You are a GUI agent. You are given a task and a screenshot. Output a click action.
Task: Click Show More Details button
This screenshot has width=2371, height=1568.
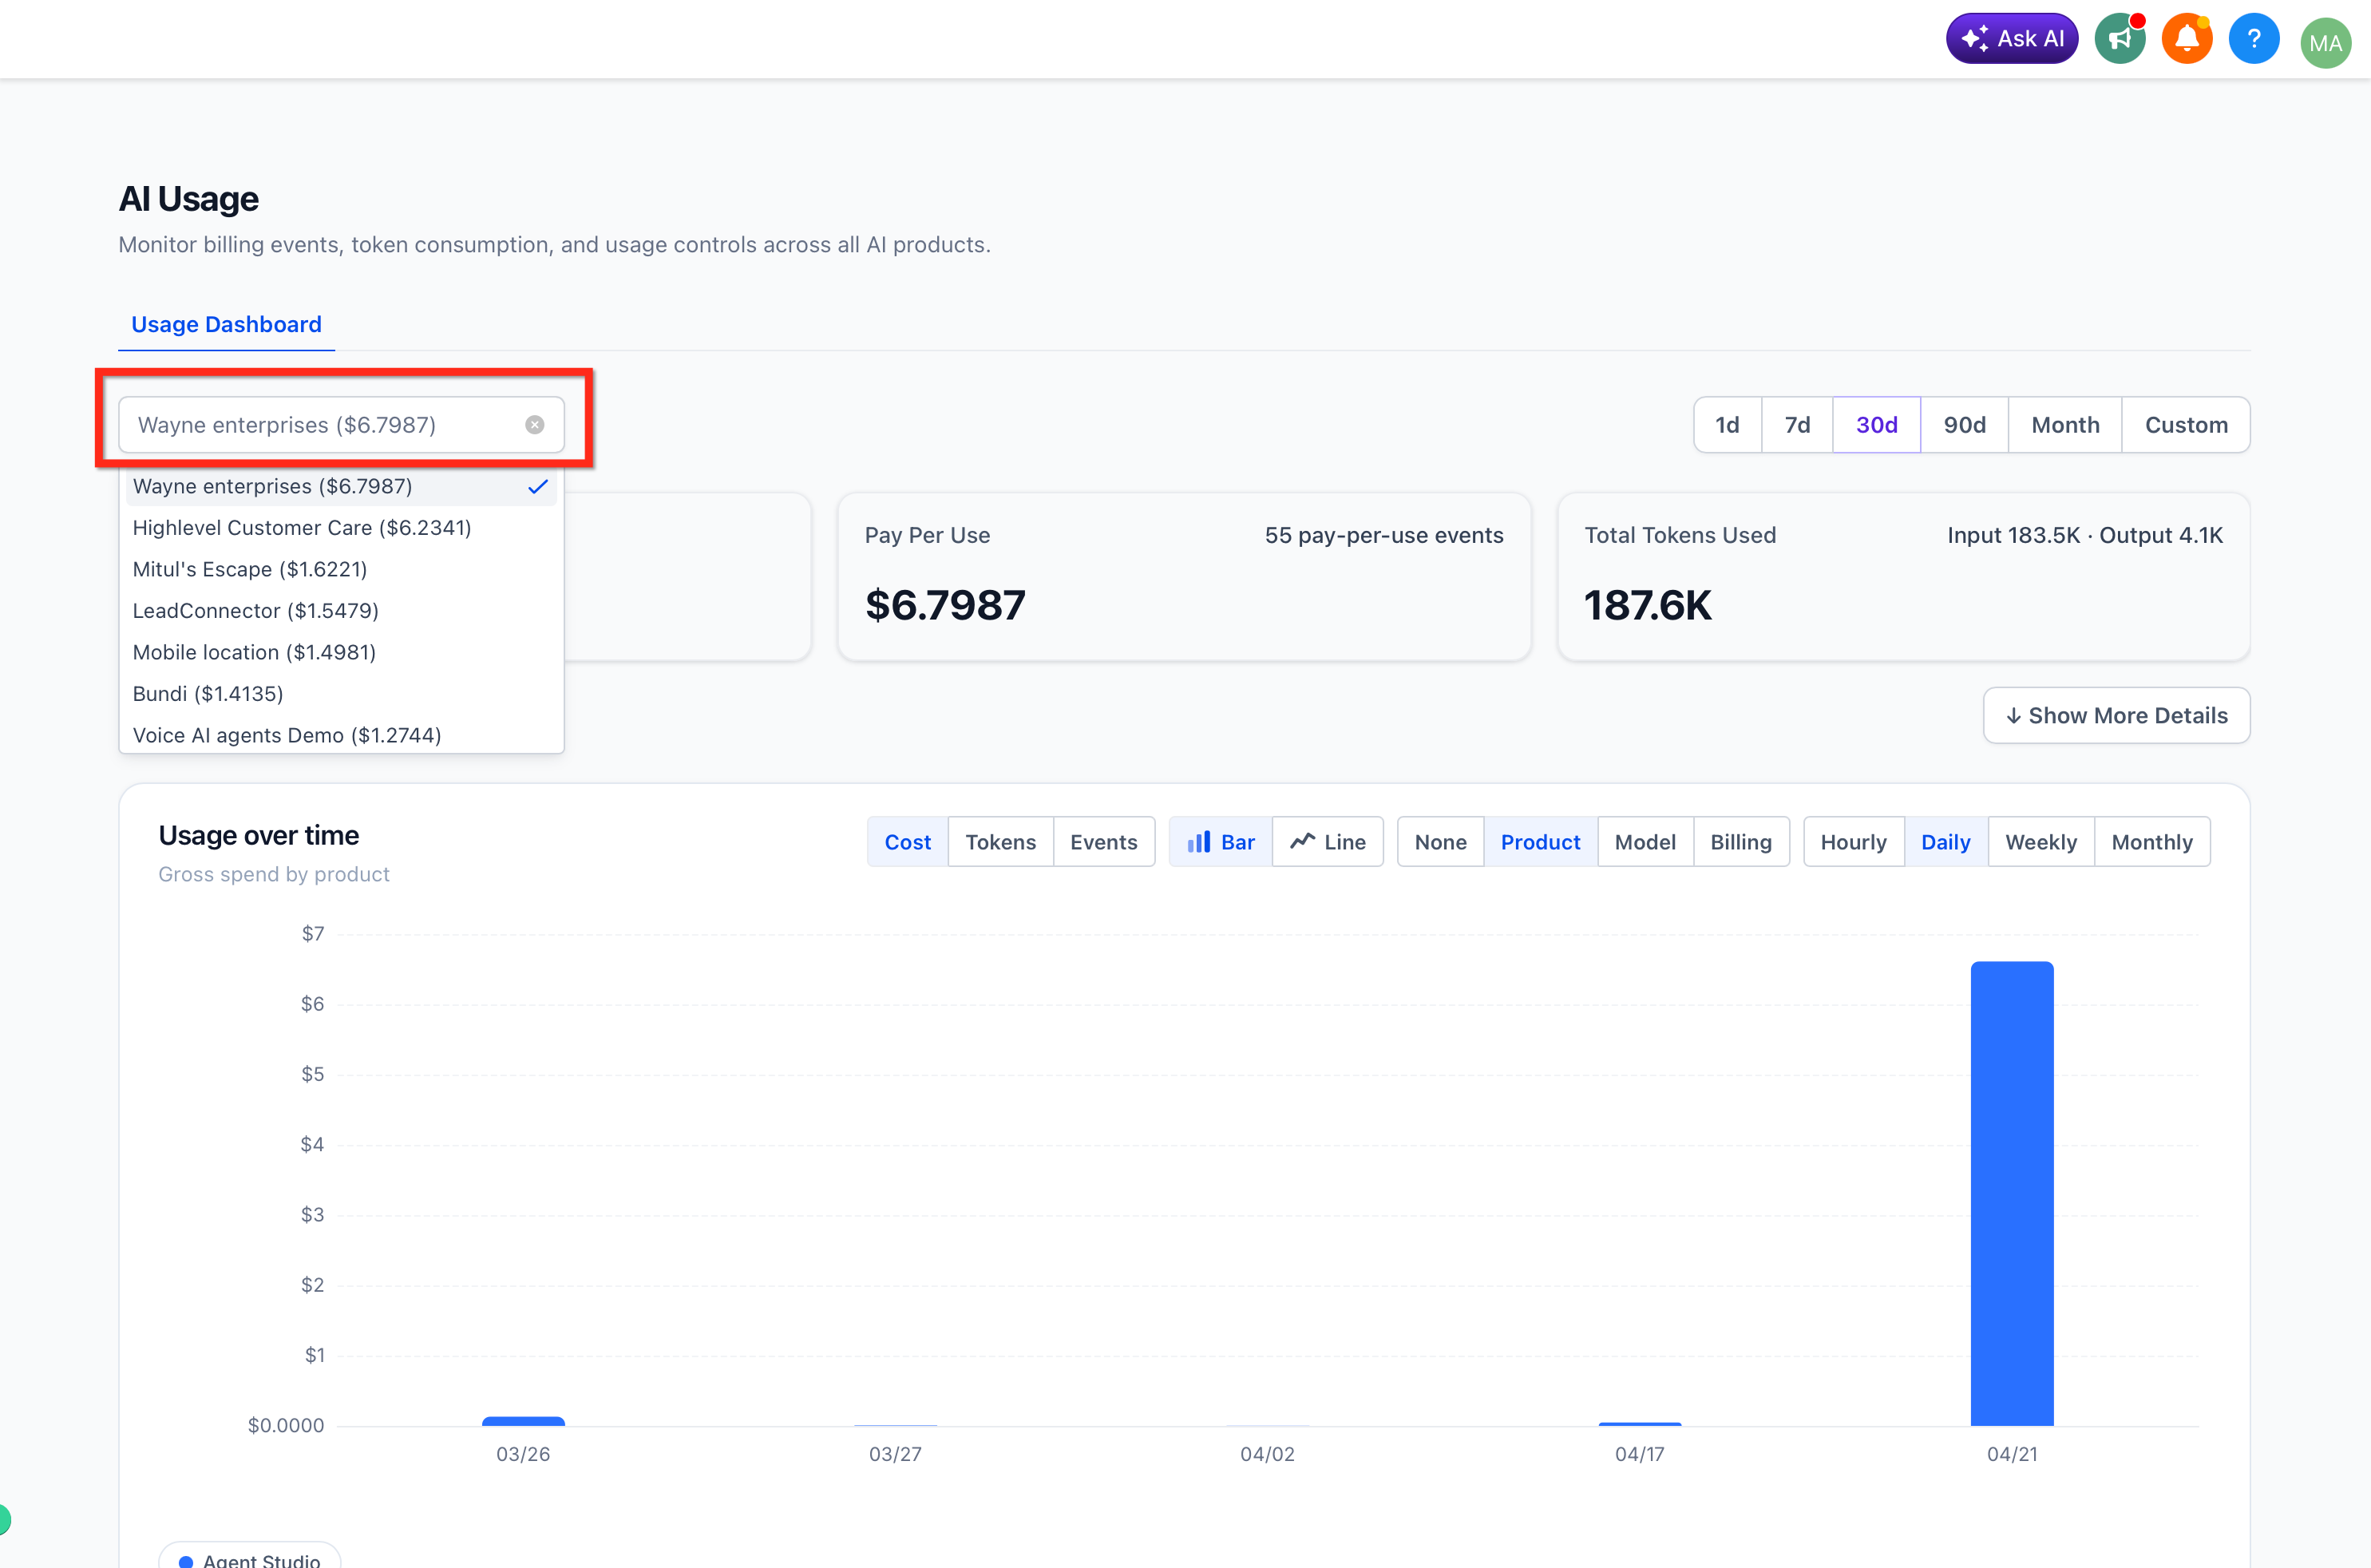coord(2116,716)
